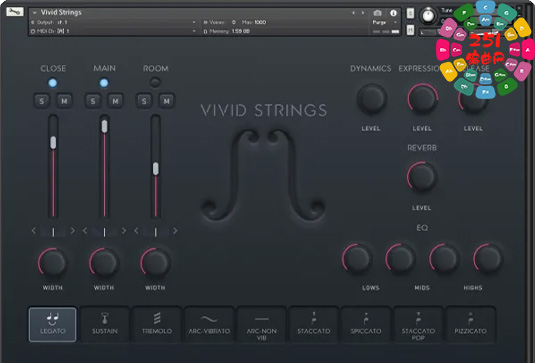Mute the Main mic channel
This screenshot has height=363, width=535.
pyautogui.click(x=115, y=101)
